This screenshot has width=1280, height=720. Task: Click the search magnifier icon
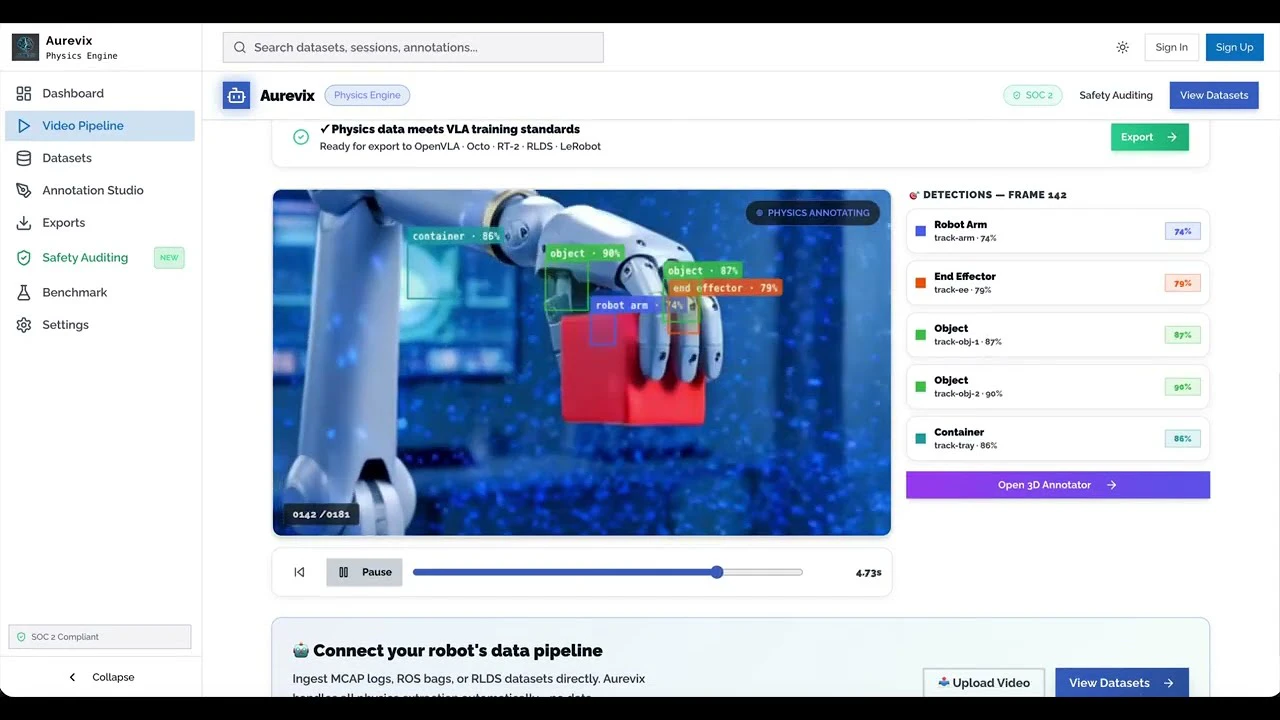[x=240, y=47]
